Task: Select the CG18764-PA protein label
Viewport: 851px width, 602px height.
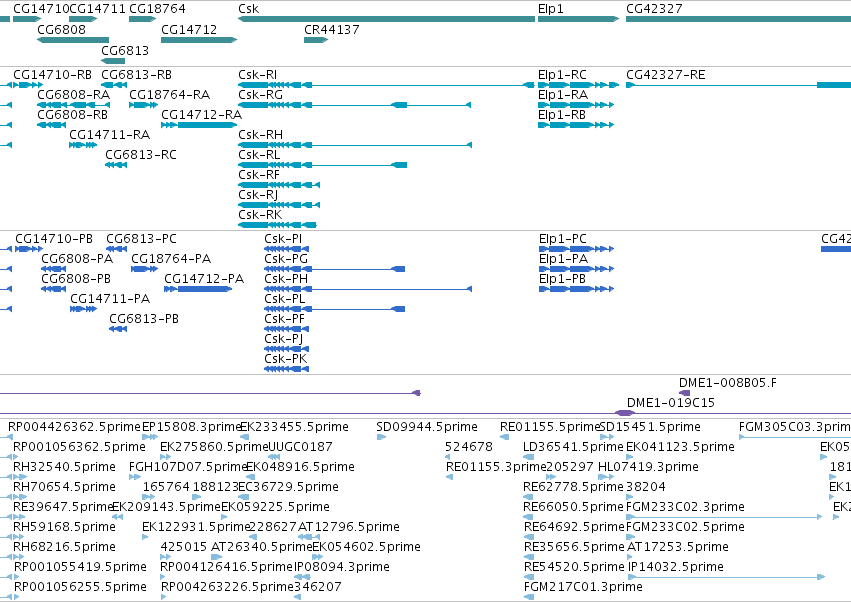Action: [171, 259]
